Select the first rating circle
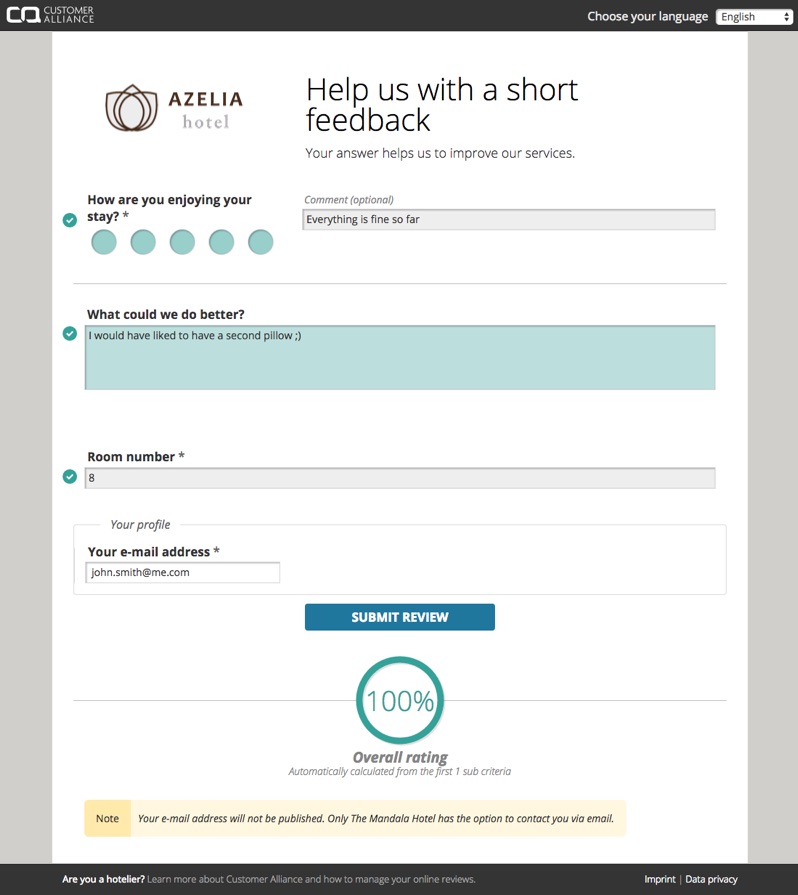This screenshot has width=798, height=895. [104, 242]
